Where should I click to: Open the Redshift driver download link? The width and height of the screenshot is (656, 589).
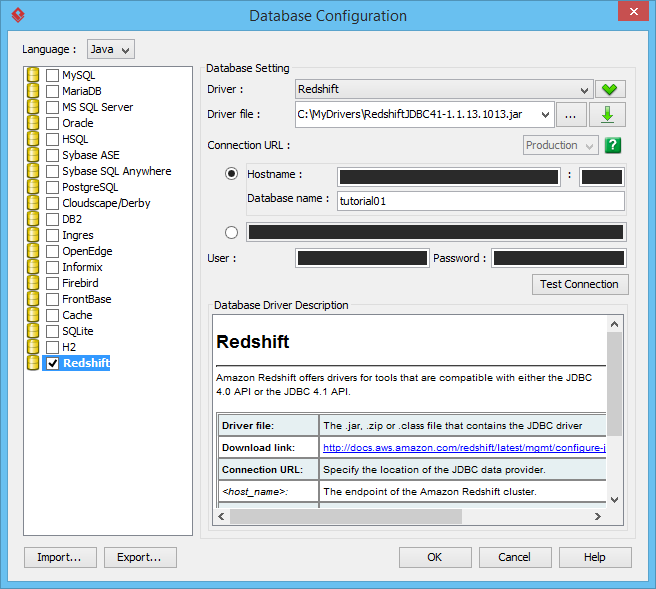464,448
